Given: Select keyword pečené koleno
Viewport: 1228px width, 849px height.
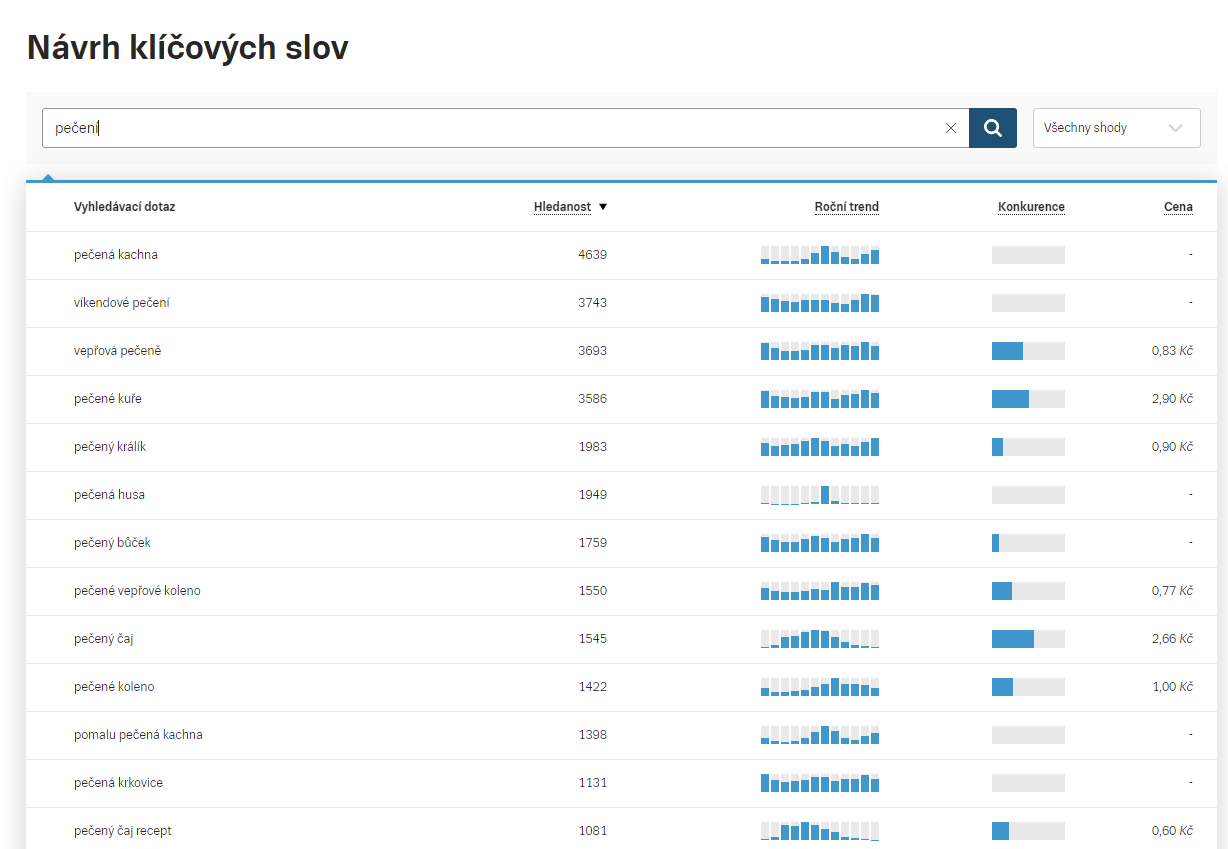Looking at the screenshot, I should 114,687.
